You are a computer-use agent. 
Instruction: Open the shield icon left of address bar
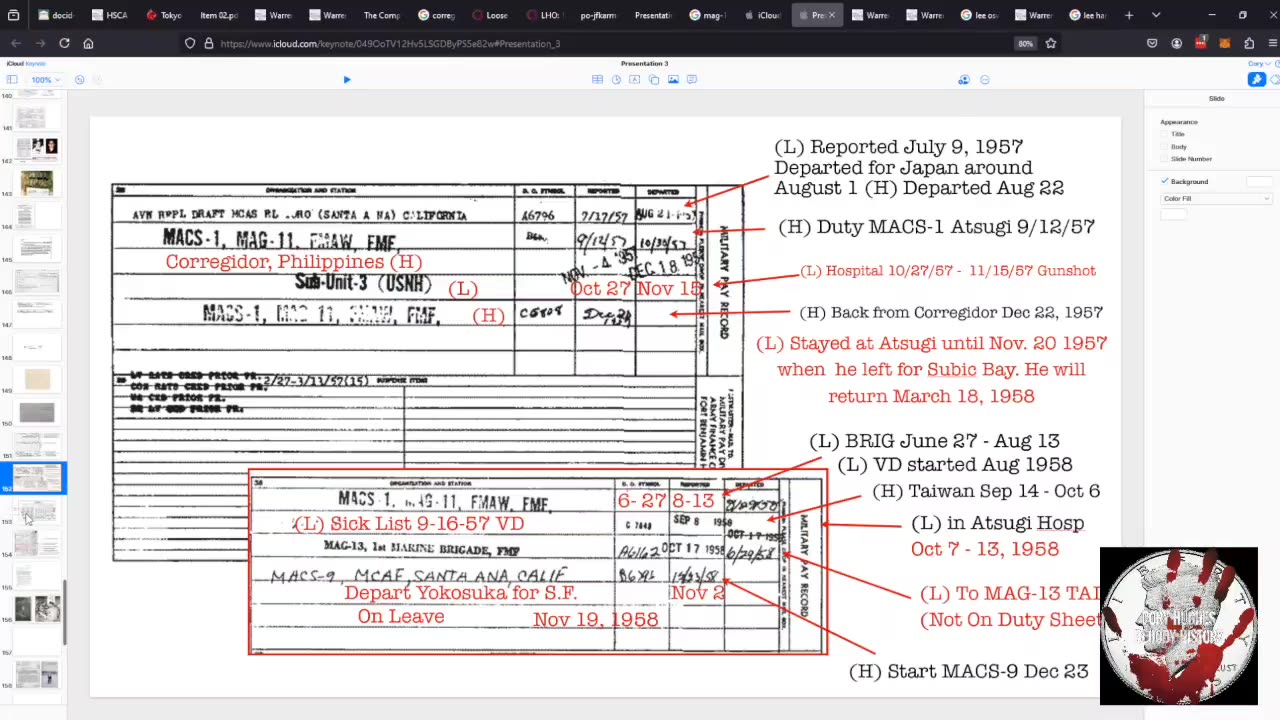coord(190,43)
